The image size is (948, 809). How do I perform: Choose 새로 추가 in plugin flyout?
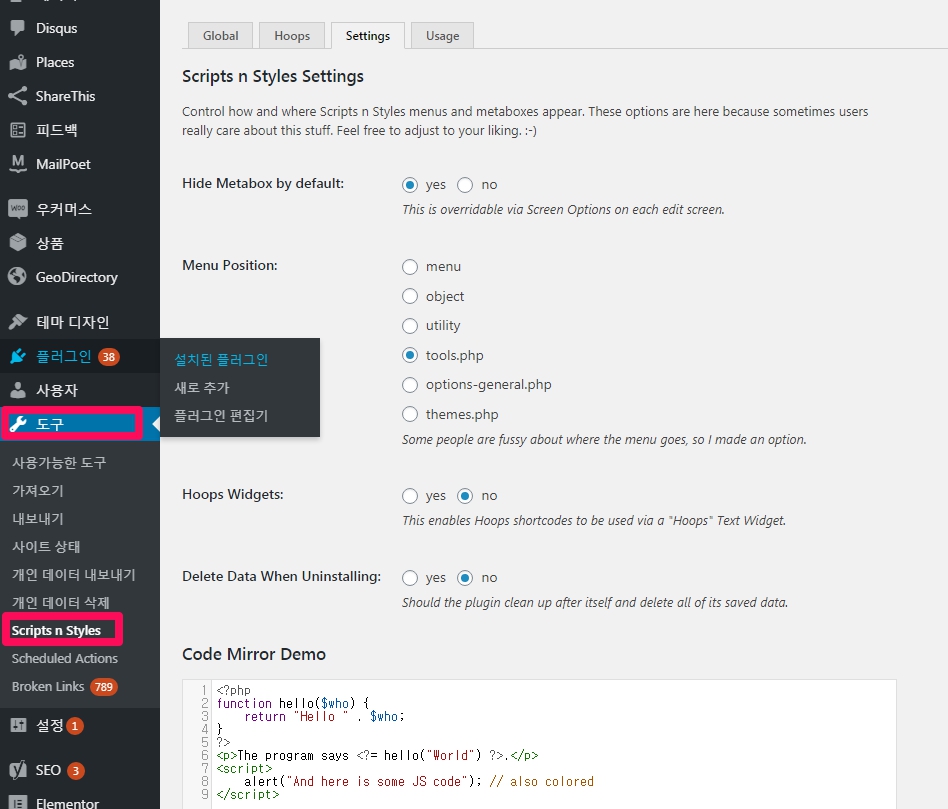tap(202, 388)
